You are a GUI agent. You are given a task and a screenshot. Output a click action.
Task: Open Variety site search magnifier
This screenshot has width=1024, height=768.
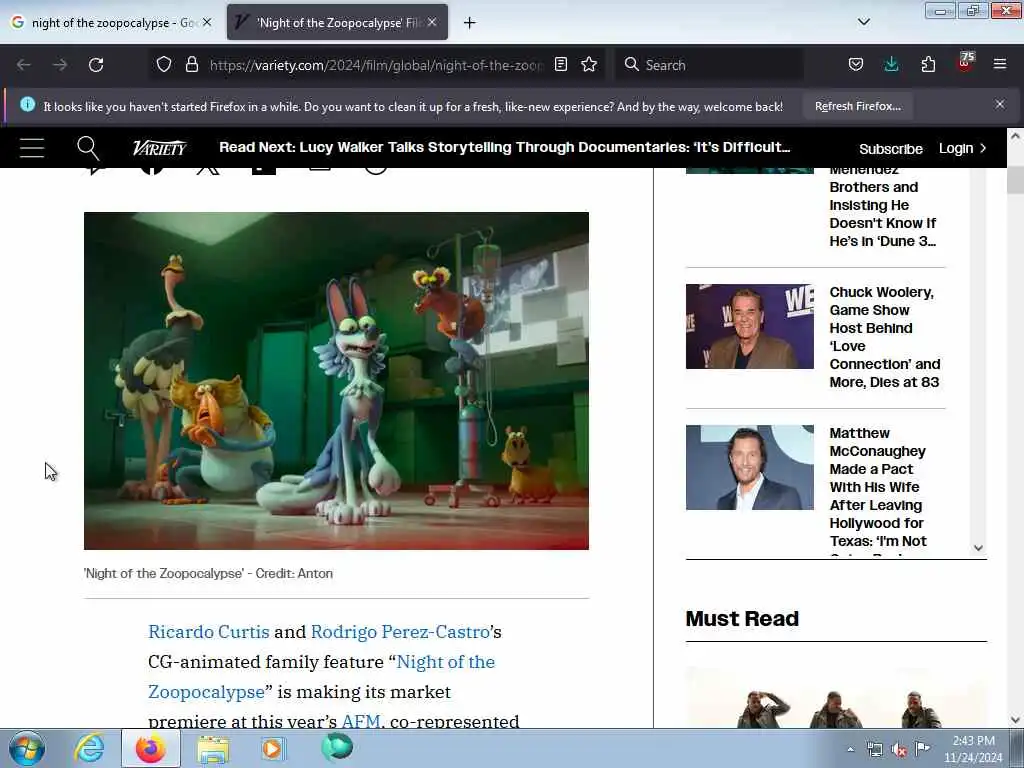pos(88,148)
